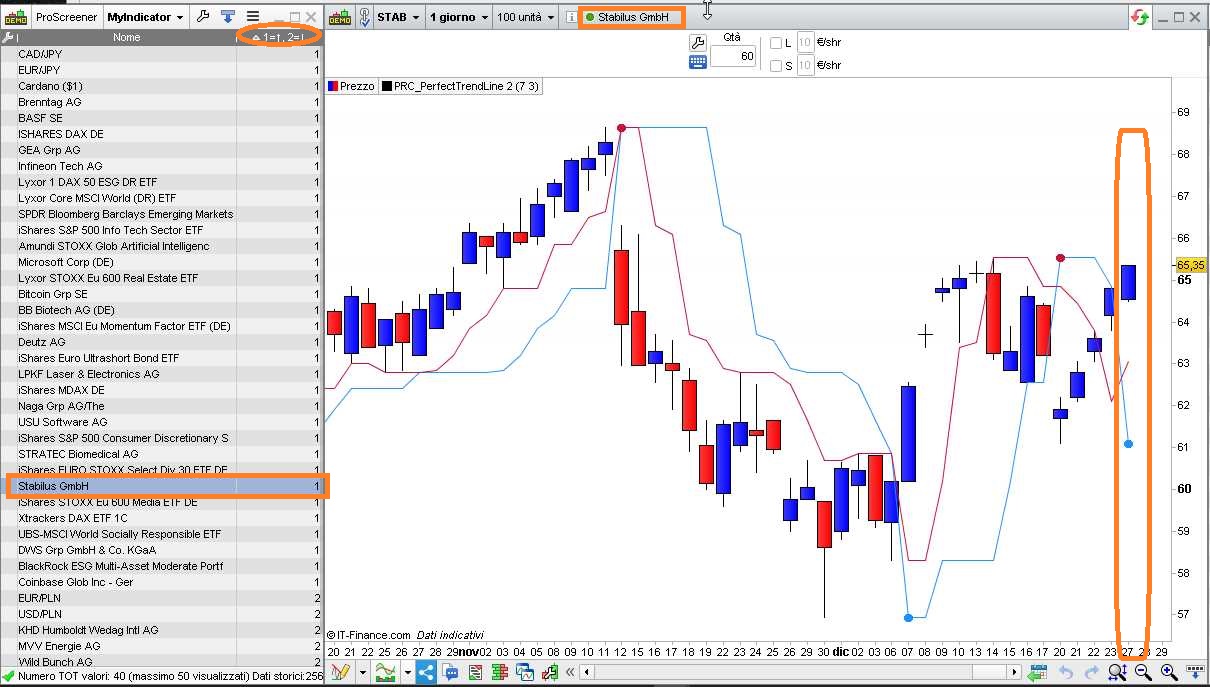Click the red-green refresh icon in chart header
The width and height of the screenshot is (1210, 687).
point(1140,17)
